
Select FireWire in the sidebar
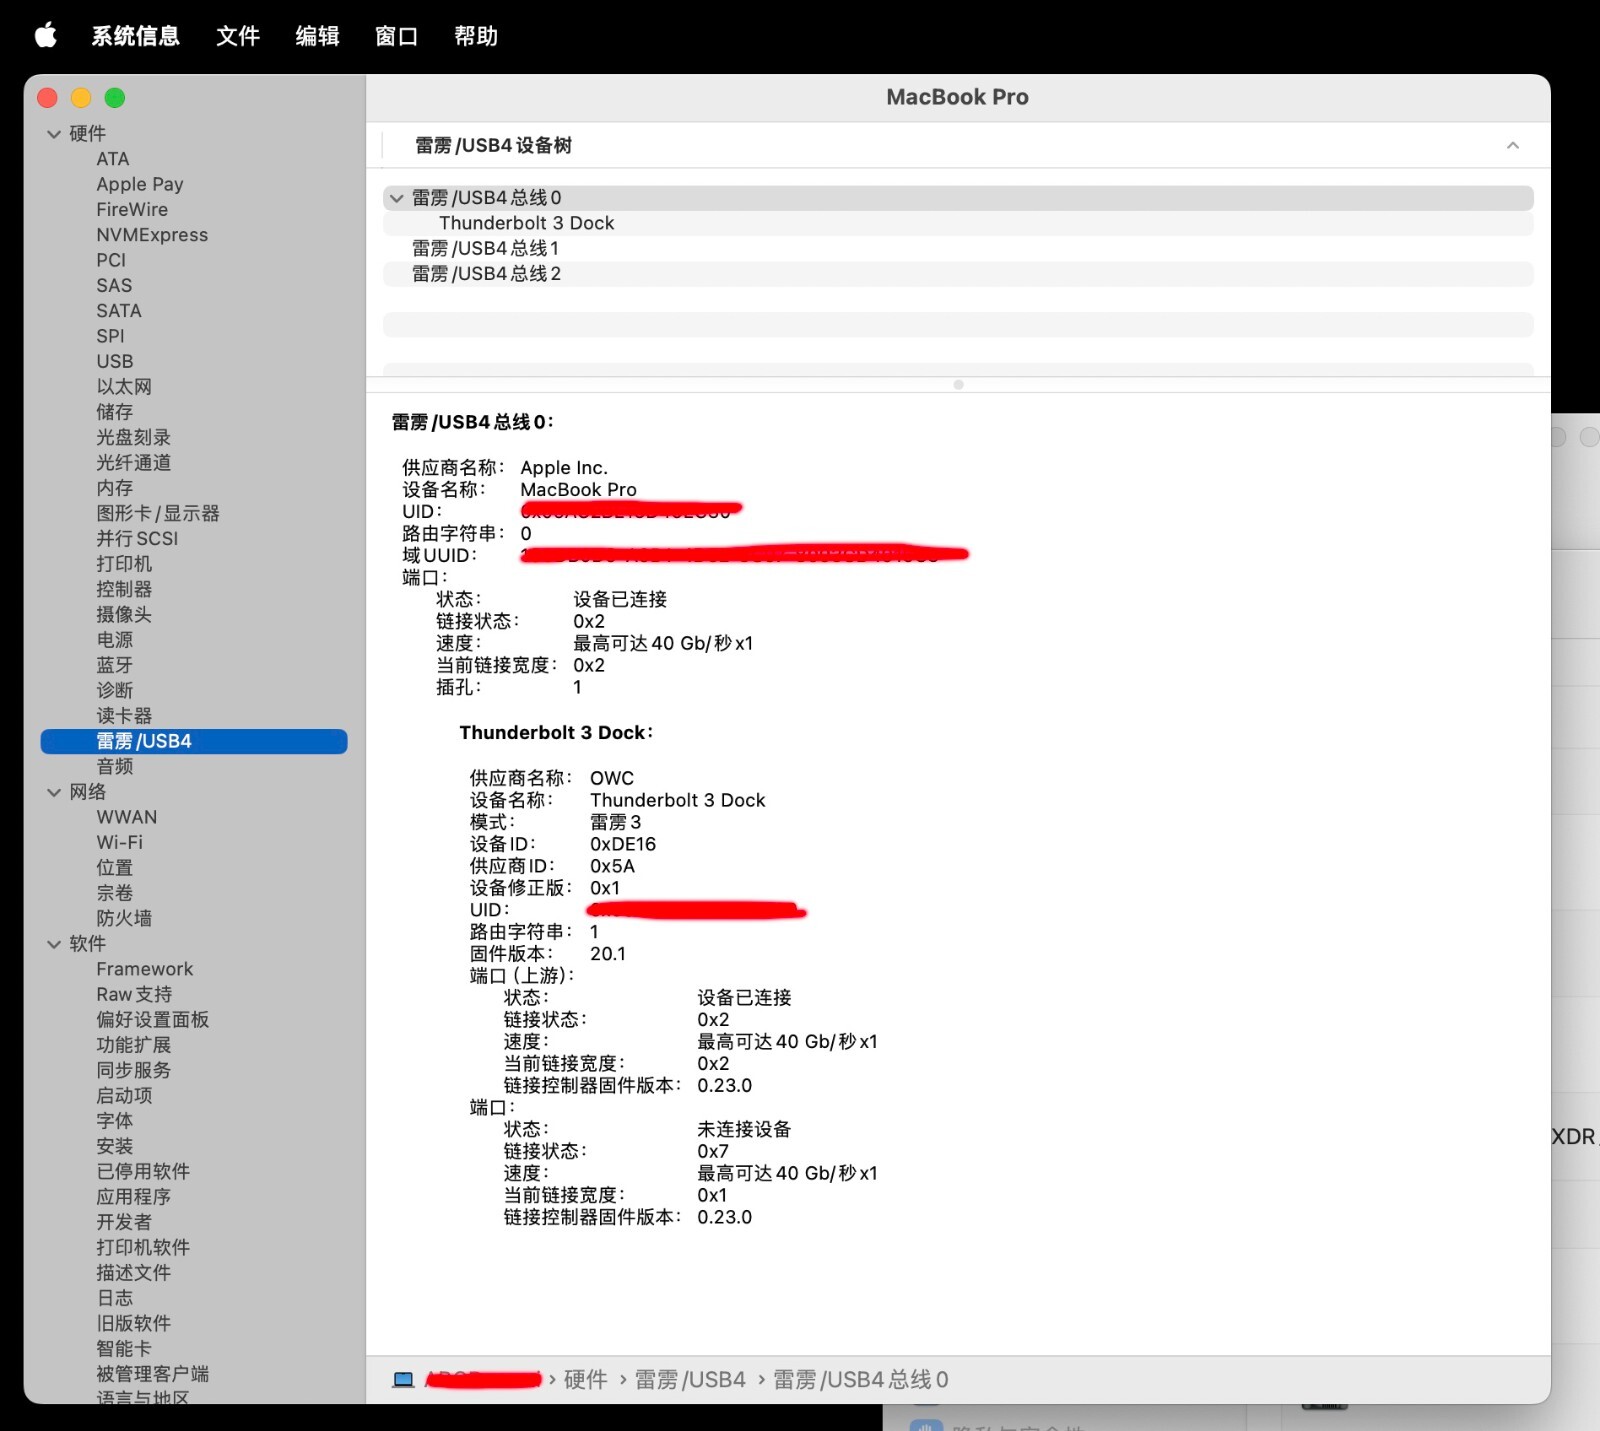tap(132, 210)
